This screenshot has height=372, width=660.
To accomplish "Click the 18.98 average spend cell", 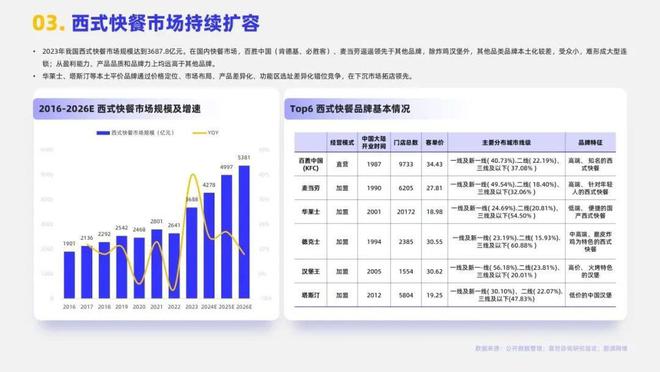I will tap(434, 212).
